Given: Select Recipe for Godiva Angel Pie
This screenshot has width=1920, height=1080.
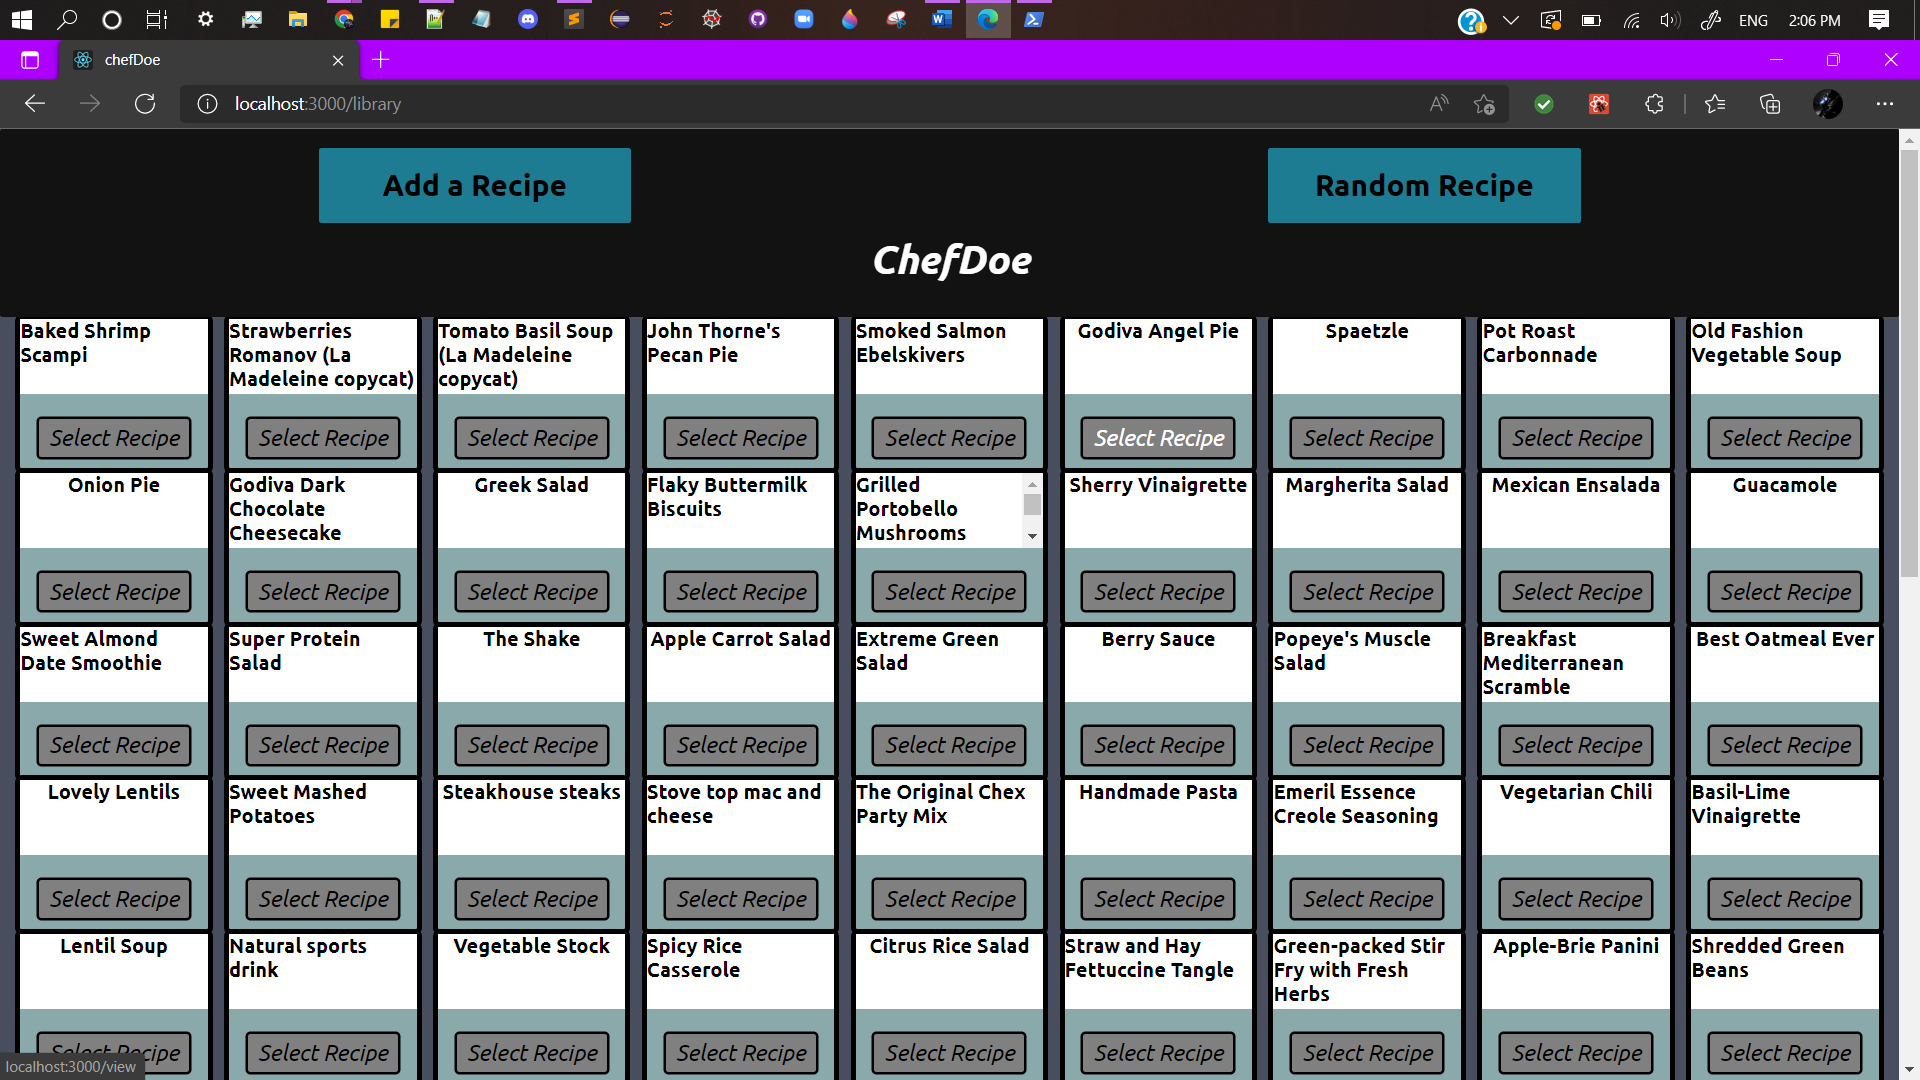Looking at the screenshot, I should coord(1158,438).
